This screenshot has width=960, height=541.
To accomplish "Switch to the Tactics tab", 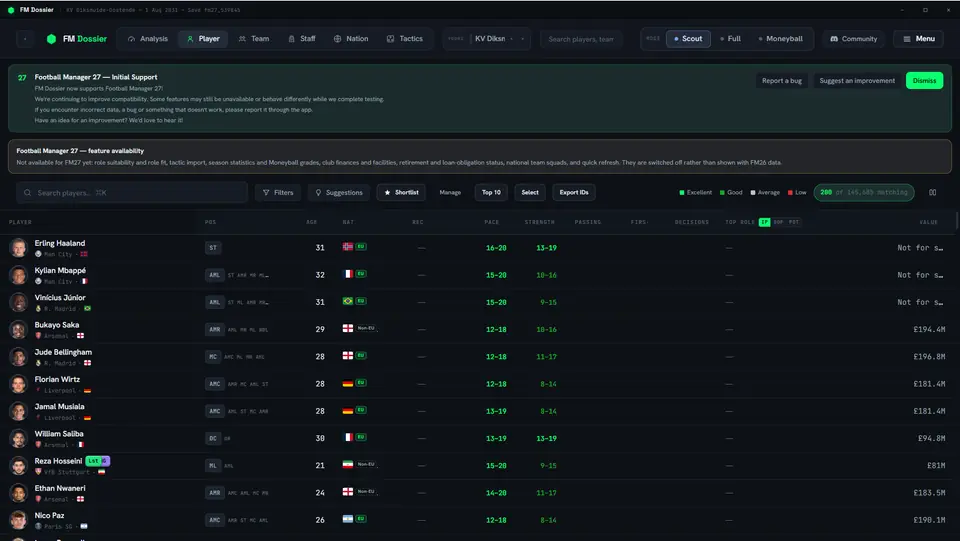I will [x=405, y=39].
